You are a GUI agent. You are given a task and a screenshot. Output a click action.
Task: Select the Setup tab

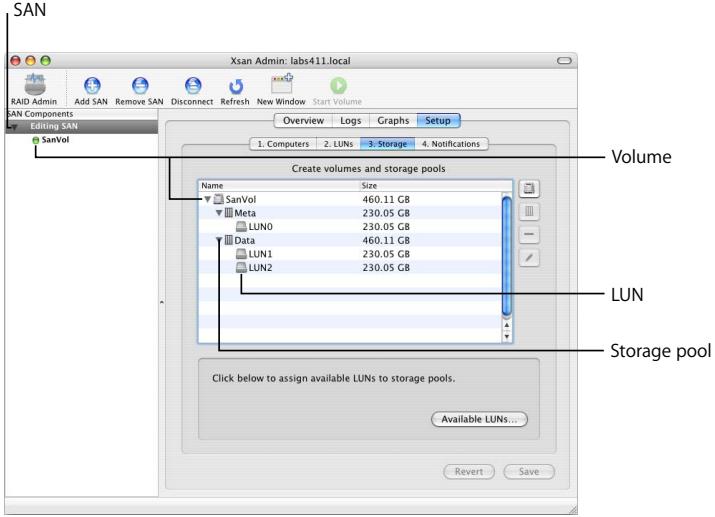(438, 121)
